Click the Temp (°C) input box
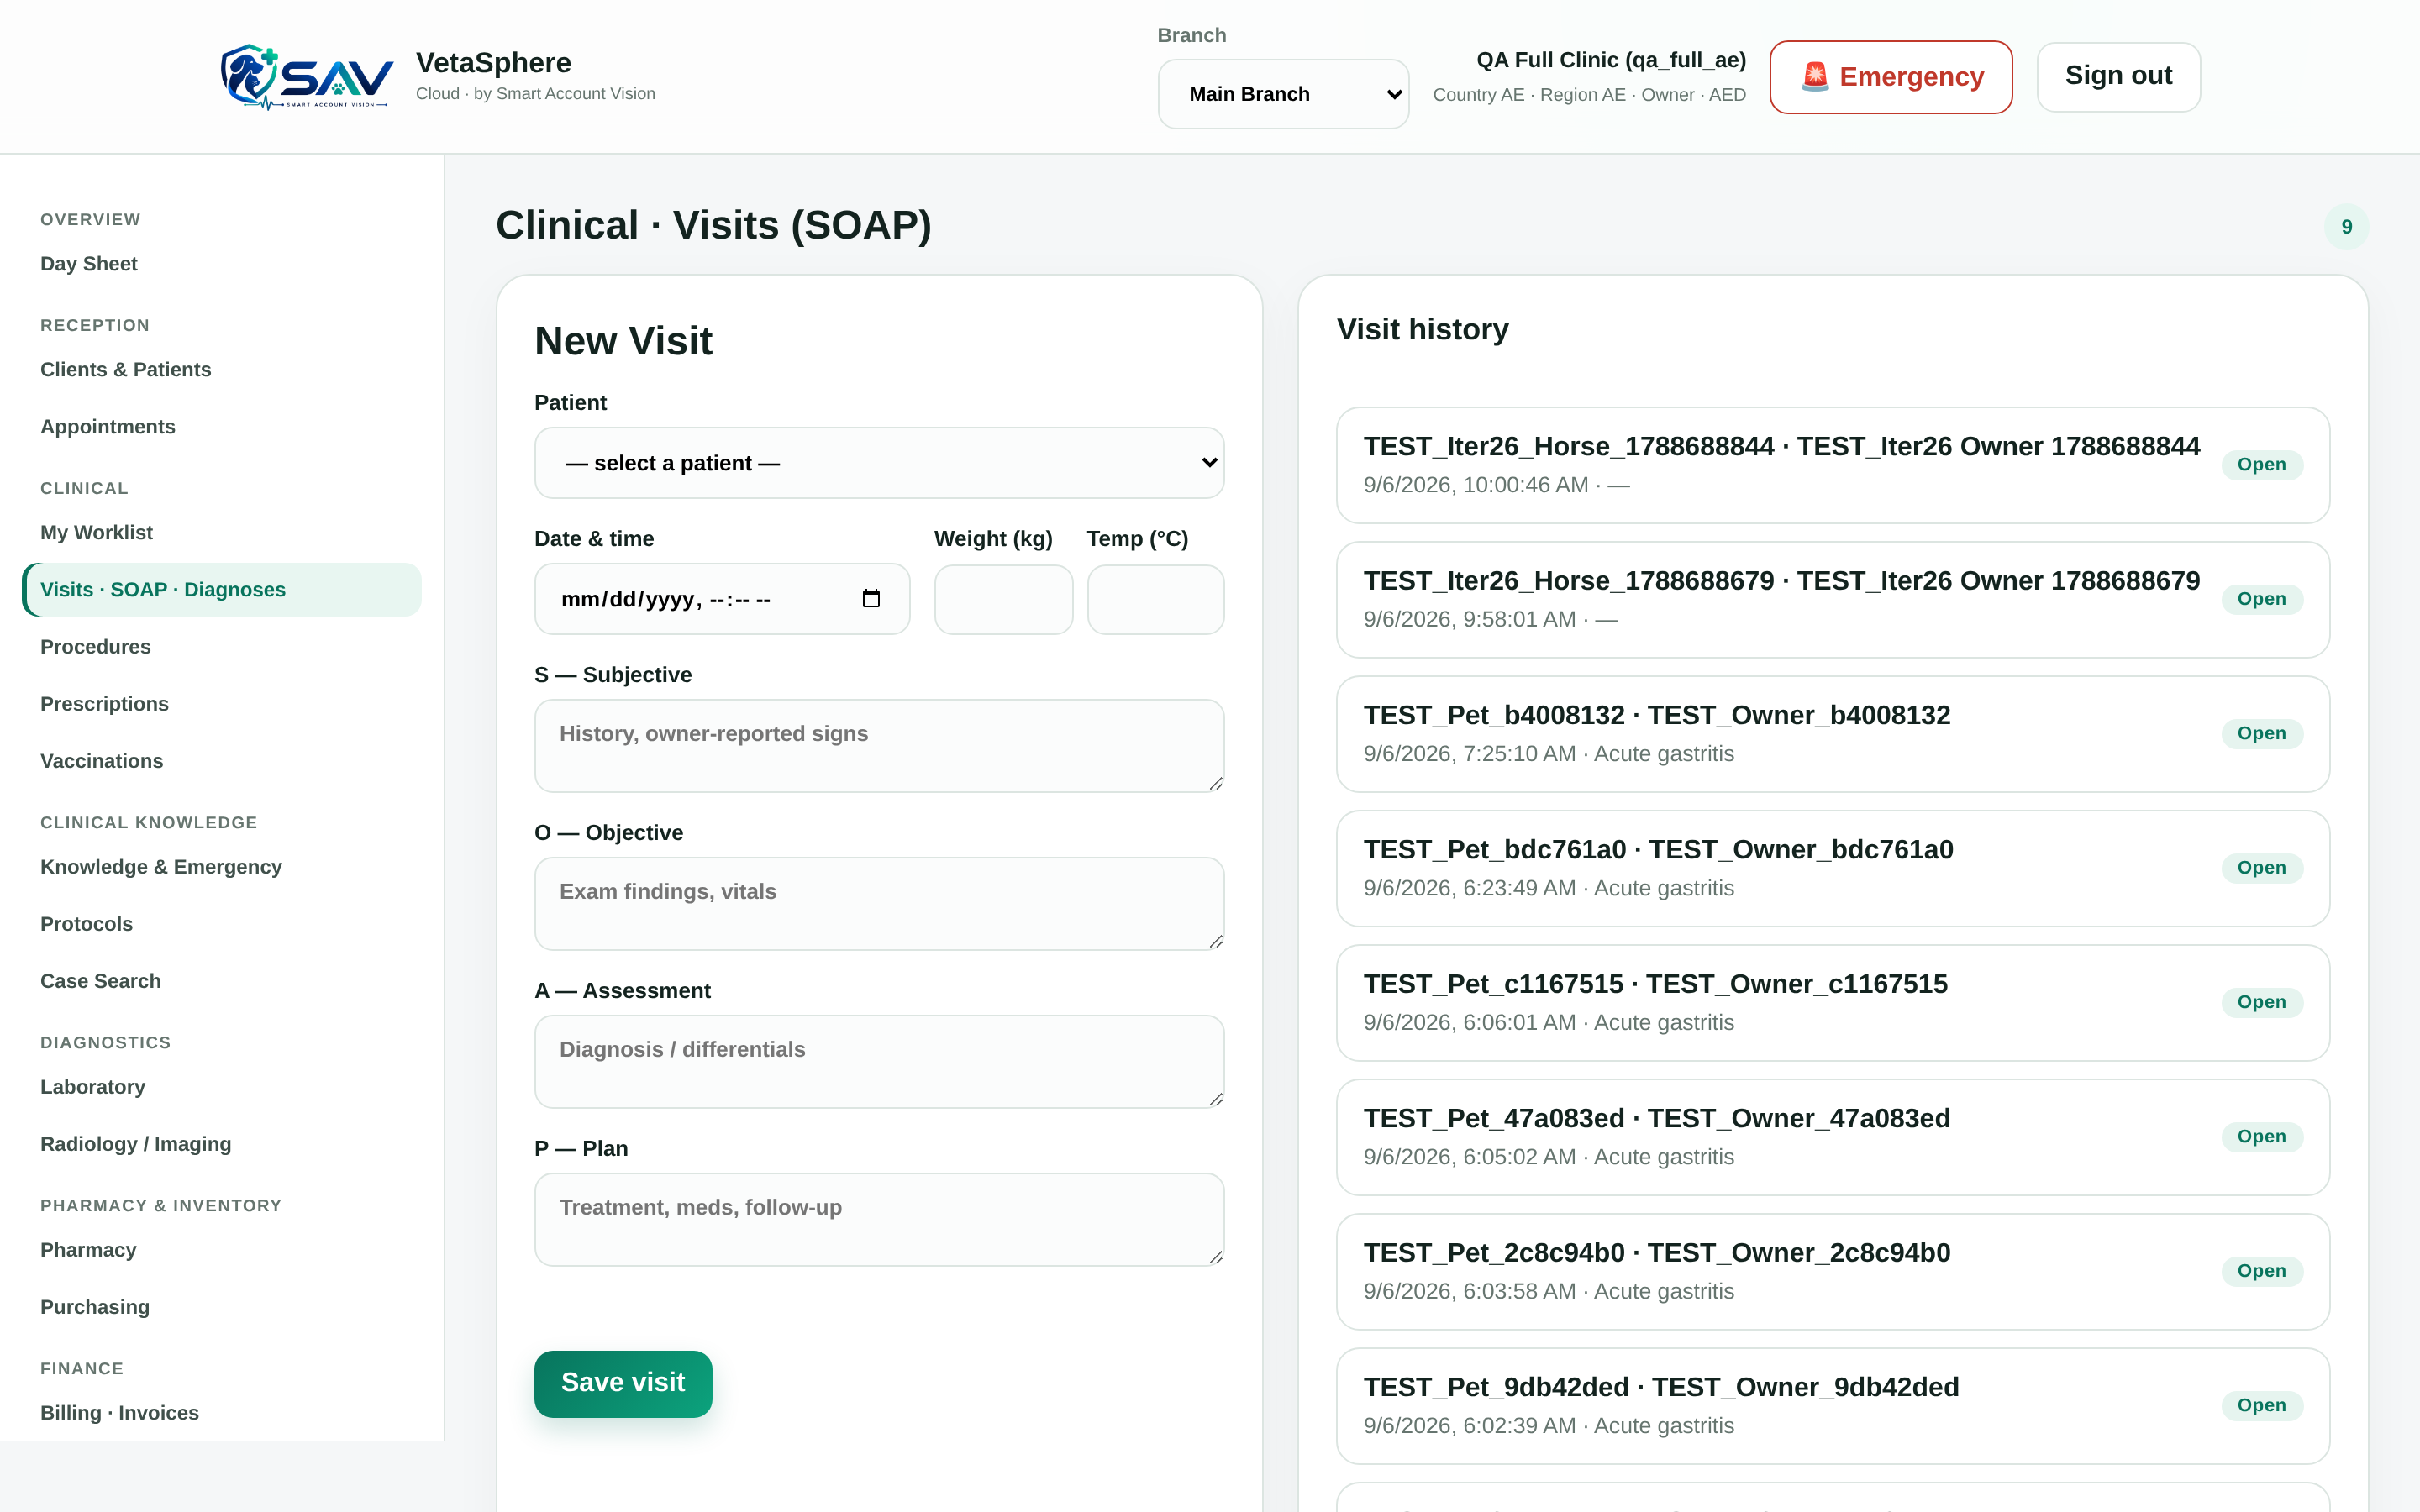2420x1512 pixels. point(1155,599)
